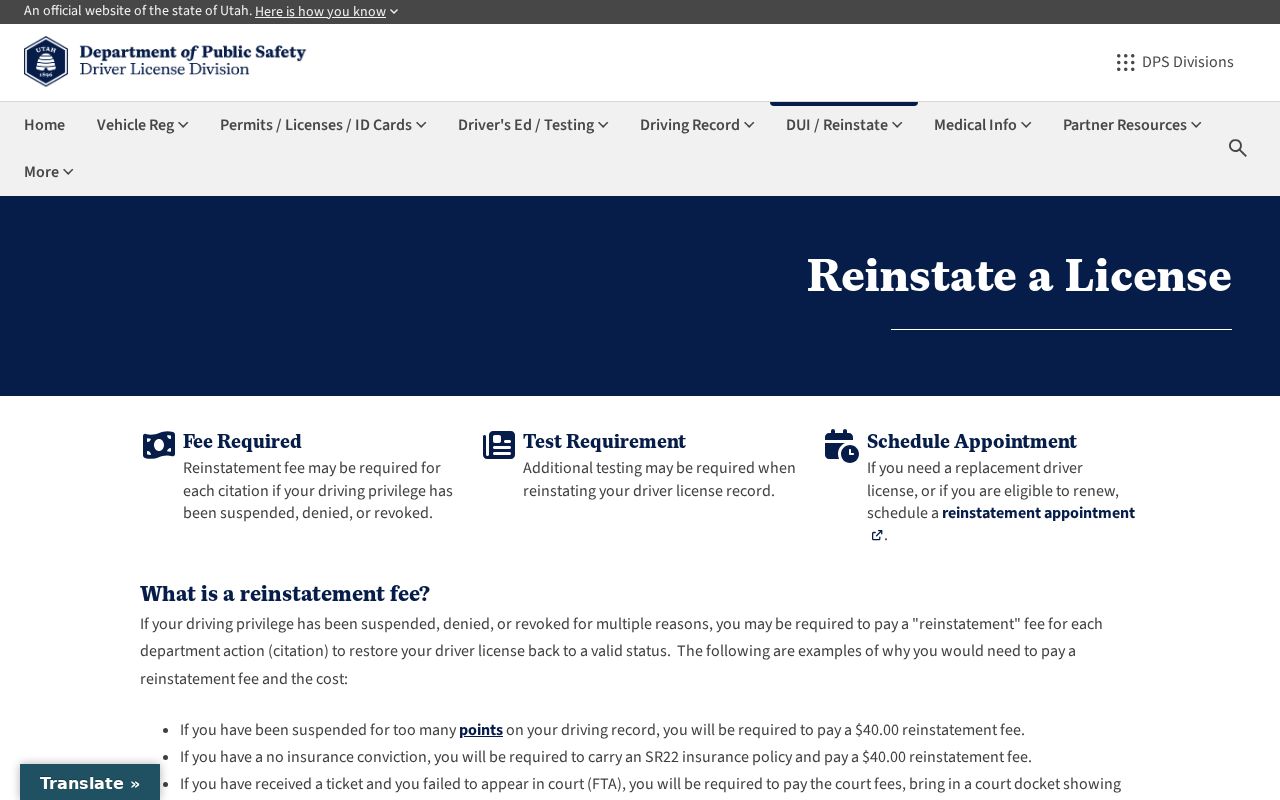The image size is (1280, 800).
Task: Expand the Driver's Ed / Testing menu
Action: pos(533,125)
